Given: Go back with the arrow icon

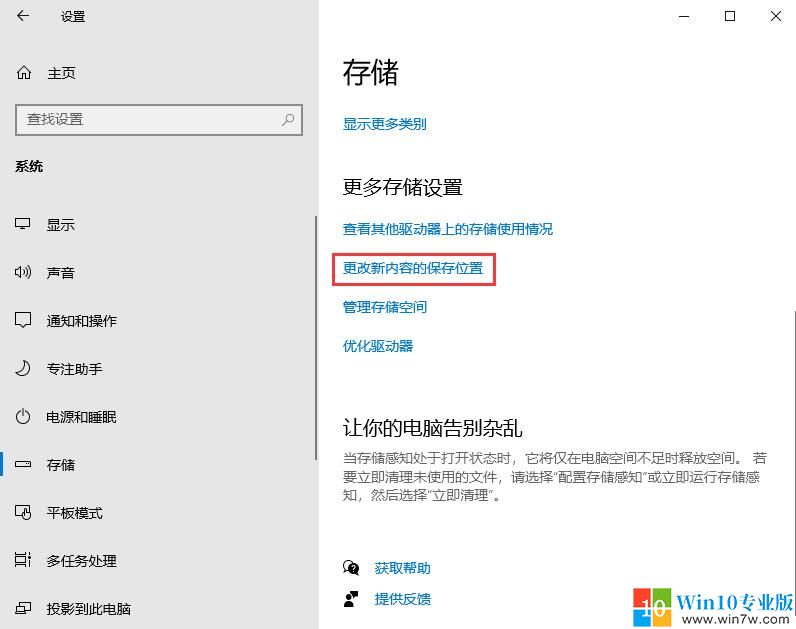Looking at the screenshot, I should click(23, 16).
